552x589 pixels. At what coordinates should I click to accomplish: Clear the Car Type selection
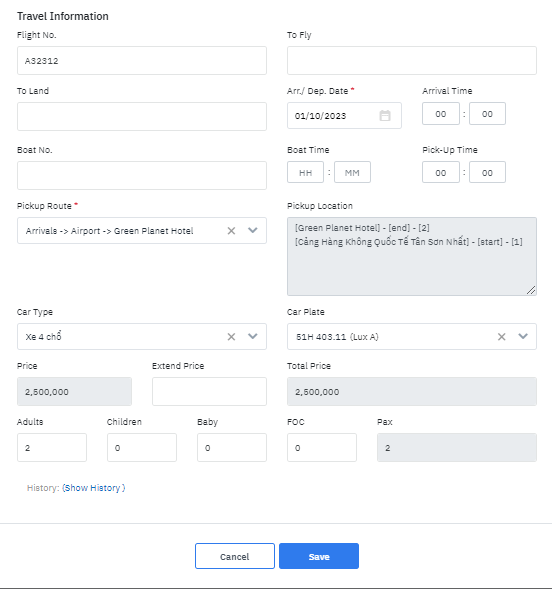coord(231,337)
